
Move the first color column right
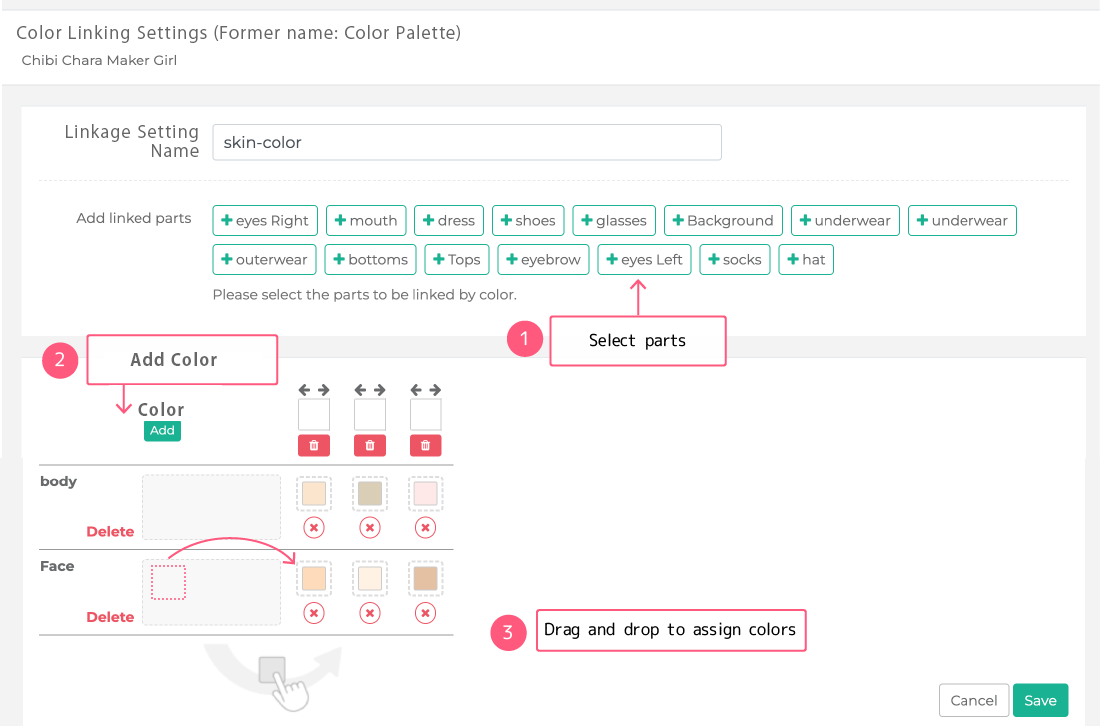323,389
